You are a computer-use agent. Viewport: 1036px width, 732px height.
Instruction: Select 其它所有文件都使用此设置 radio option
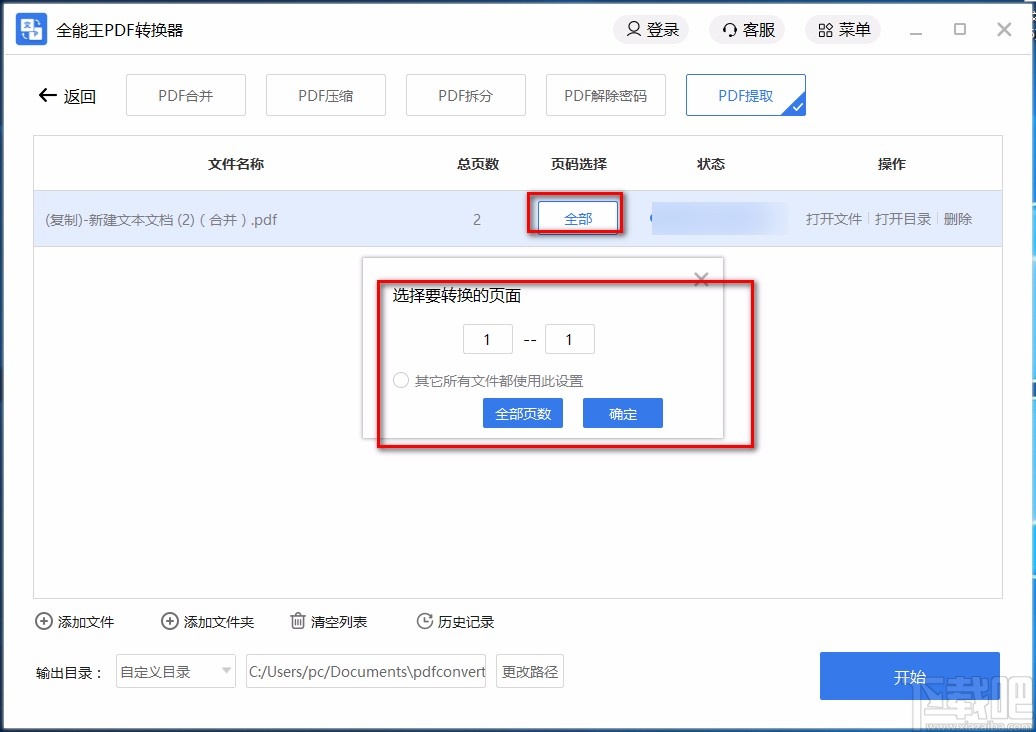pyautogui.click(x=400, y=380)
